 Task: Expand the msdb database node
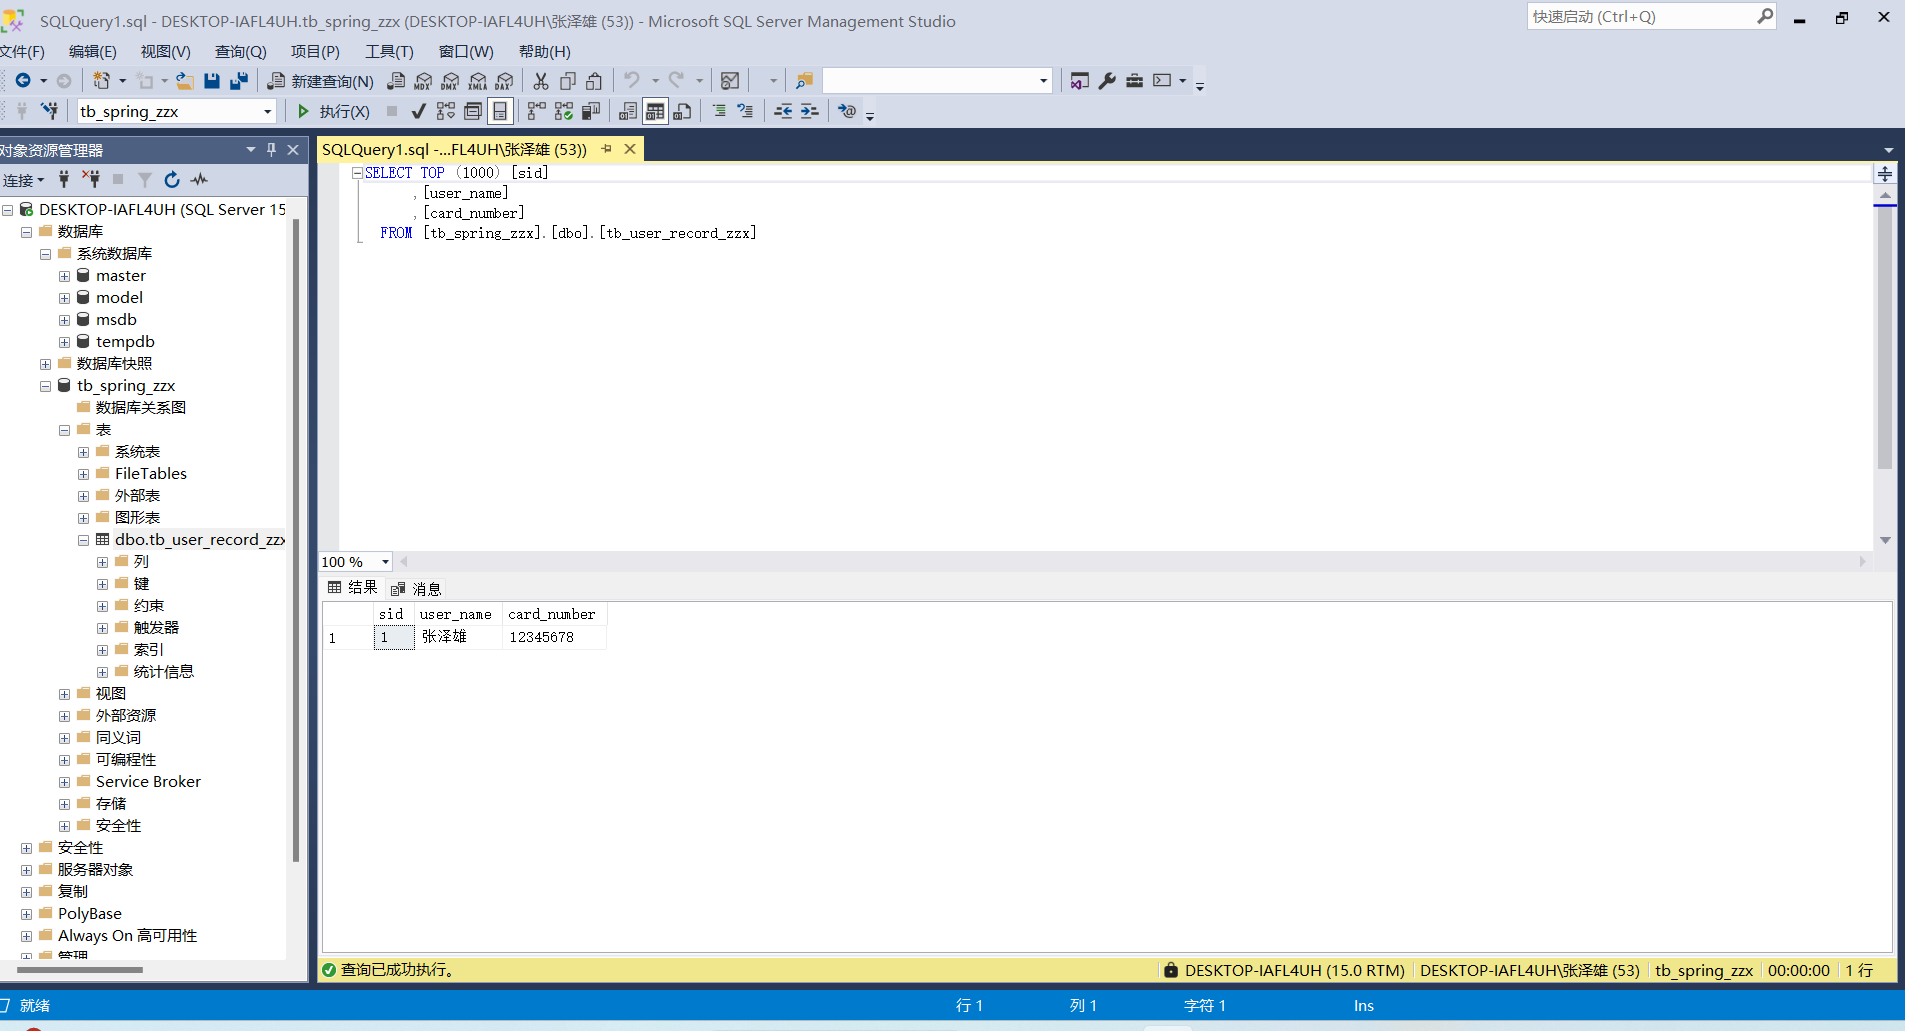click(64, 320)
